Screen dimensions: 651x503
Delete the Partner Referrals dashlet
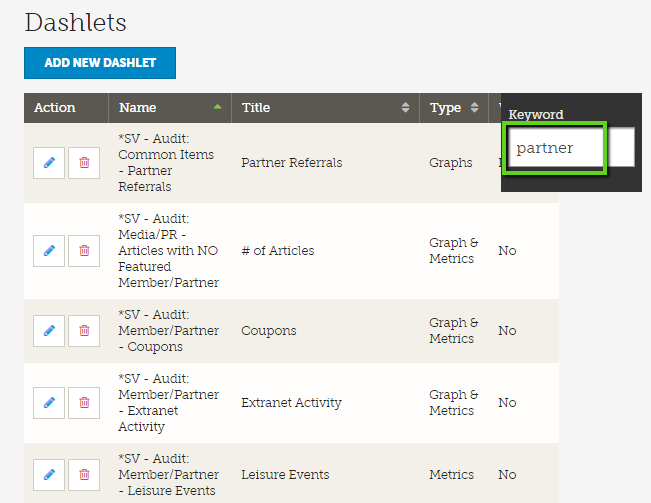84,163
